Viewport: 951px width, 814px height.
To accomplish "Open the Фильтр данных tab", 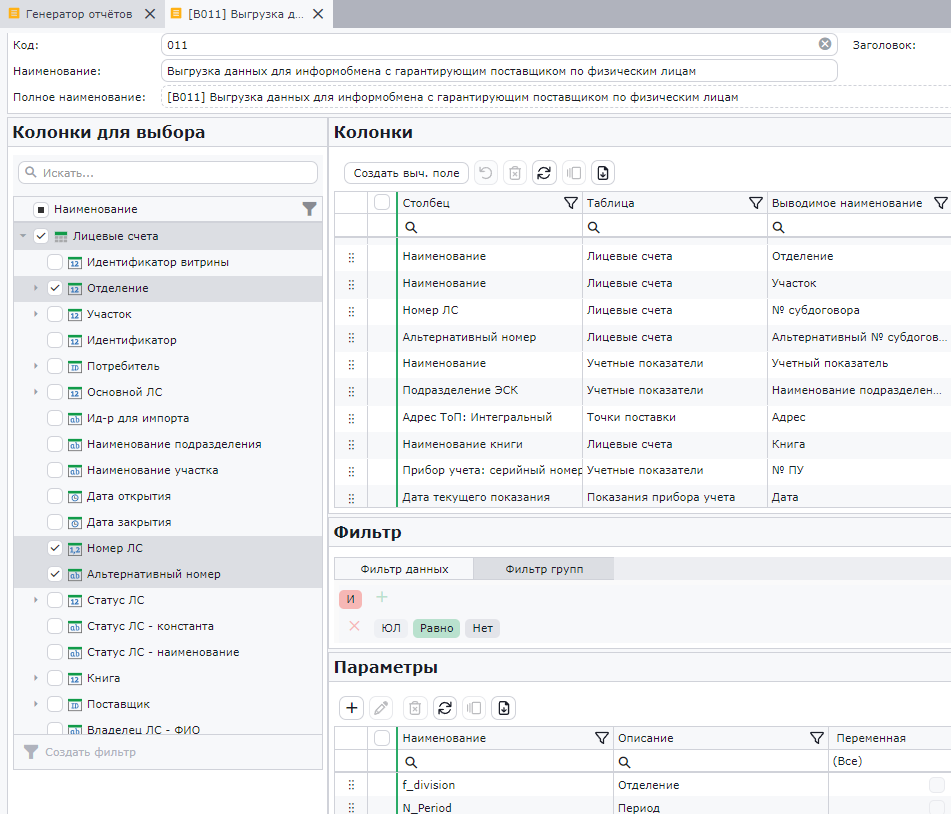I will (404, 569).
